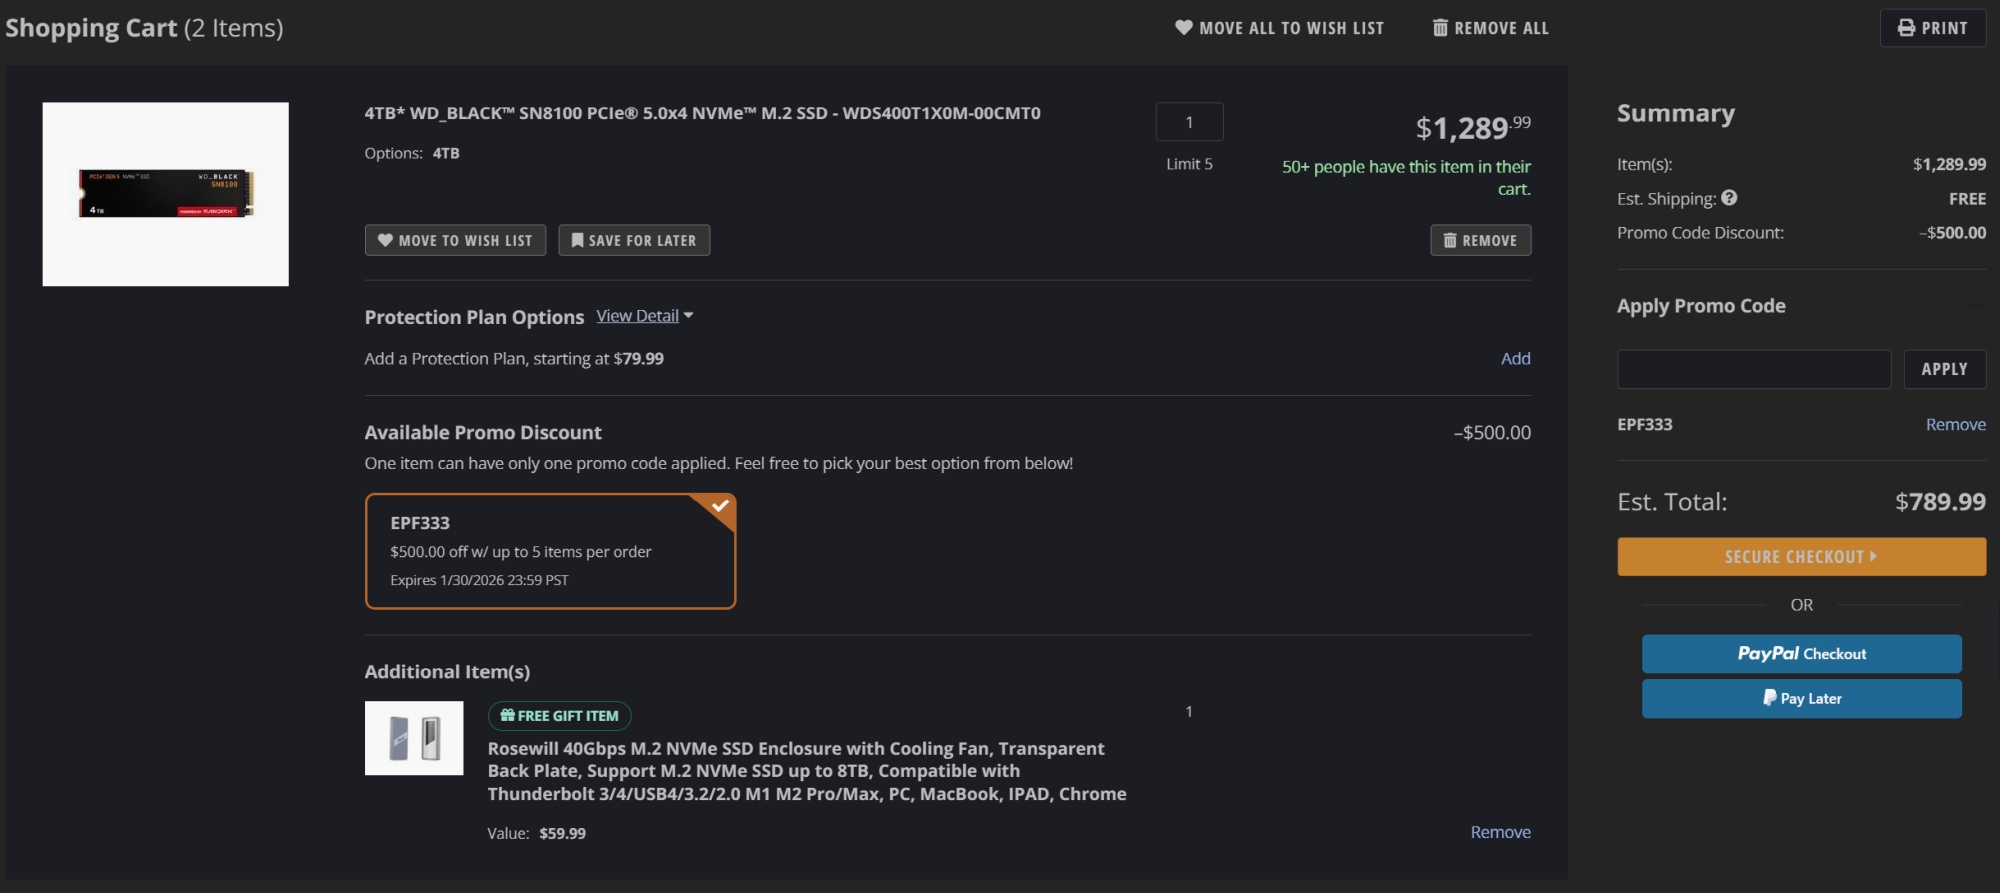This screenshot has width=2000, height=893.
Task: Proceed to Secure Checkout
Action: point(1801,557)
